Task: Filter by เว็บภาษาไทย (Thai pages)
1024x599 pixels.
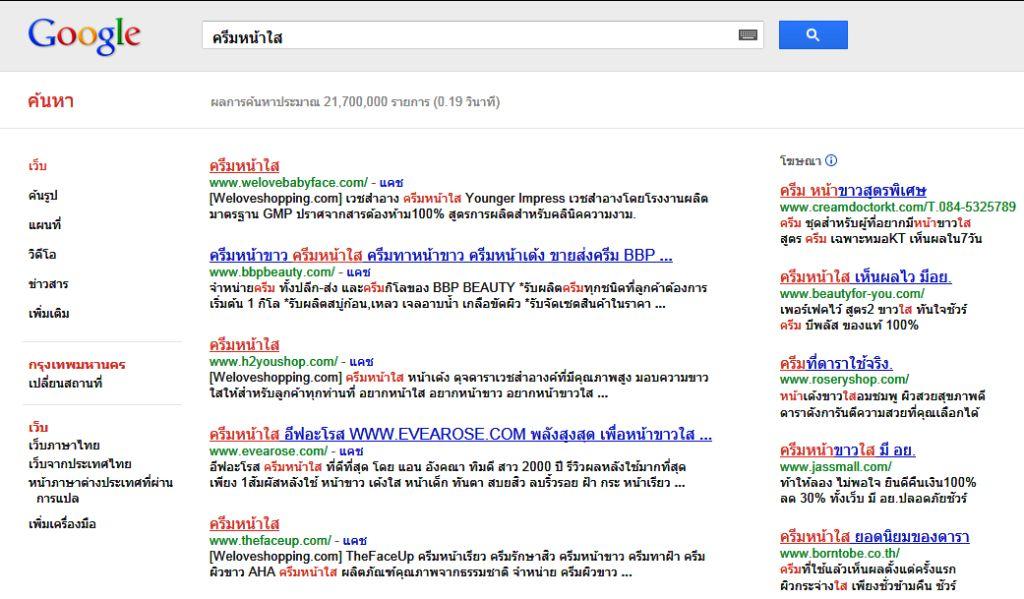Action: point(64,445)
